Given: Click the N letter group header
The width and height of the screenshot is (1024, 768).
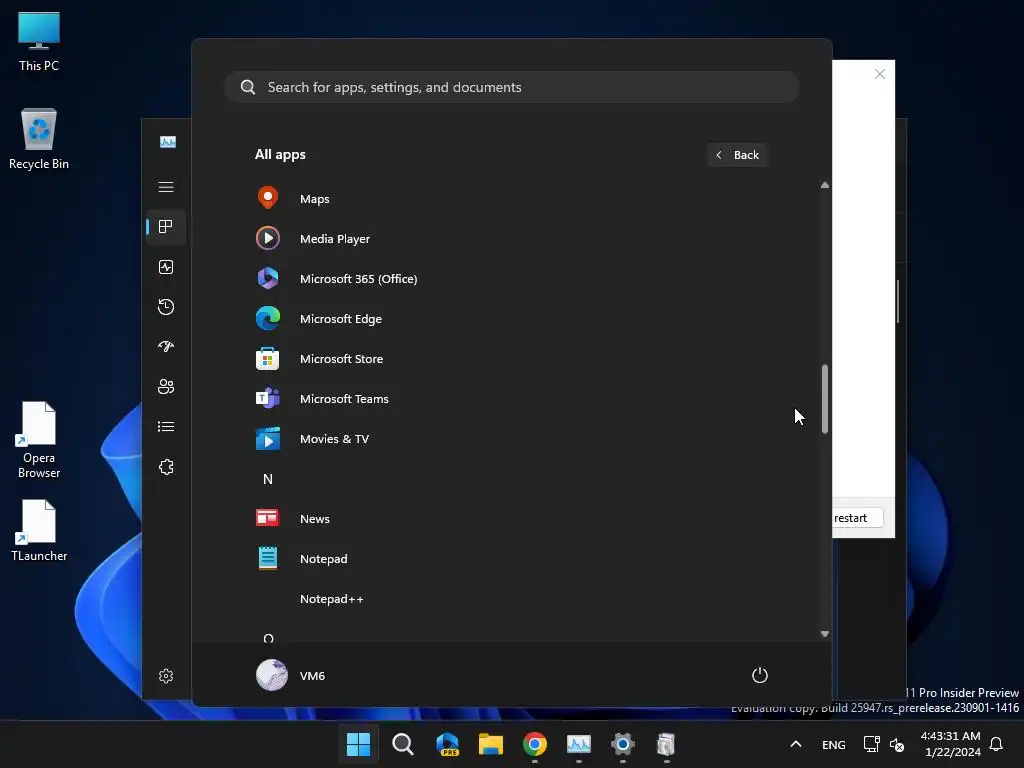Looking at the screenshot, I should pos(268,479).
